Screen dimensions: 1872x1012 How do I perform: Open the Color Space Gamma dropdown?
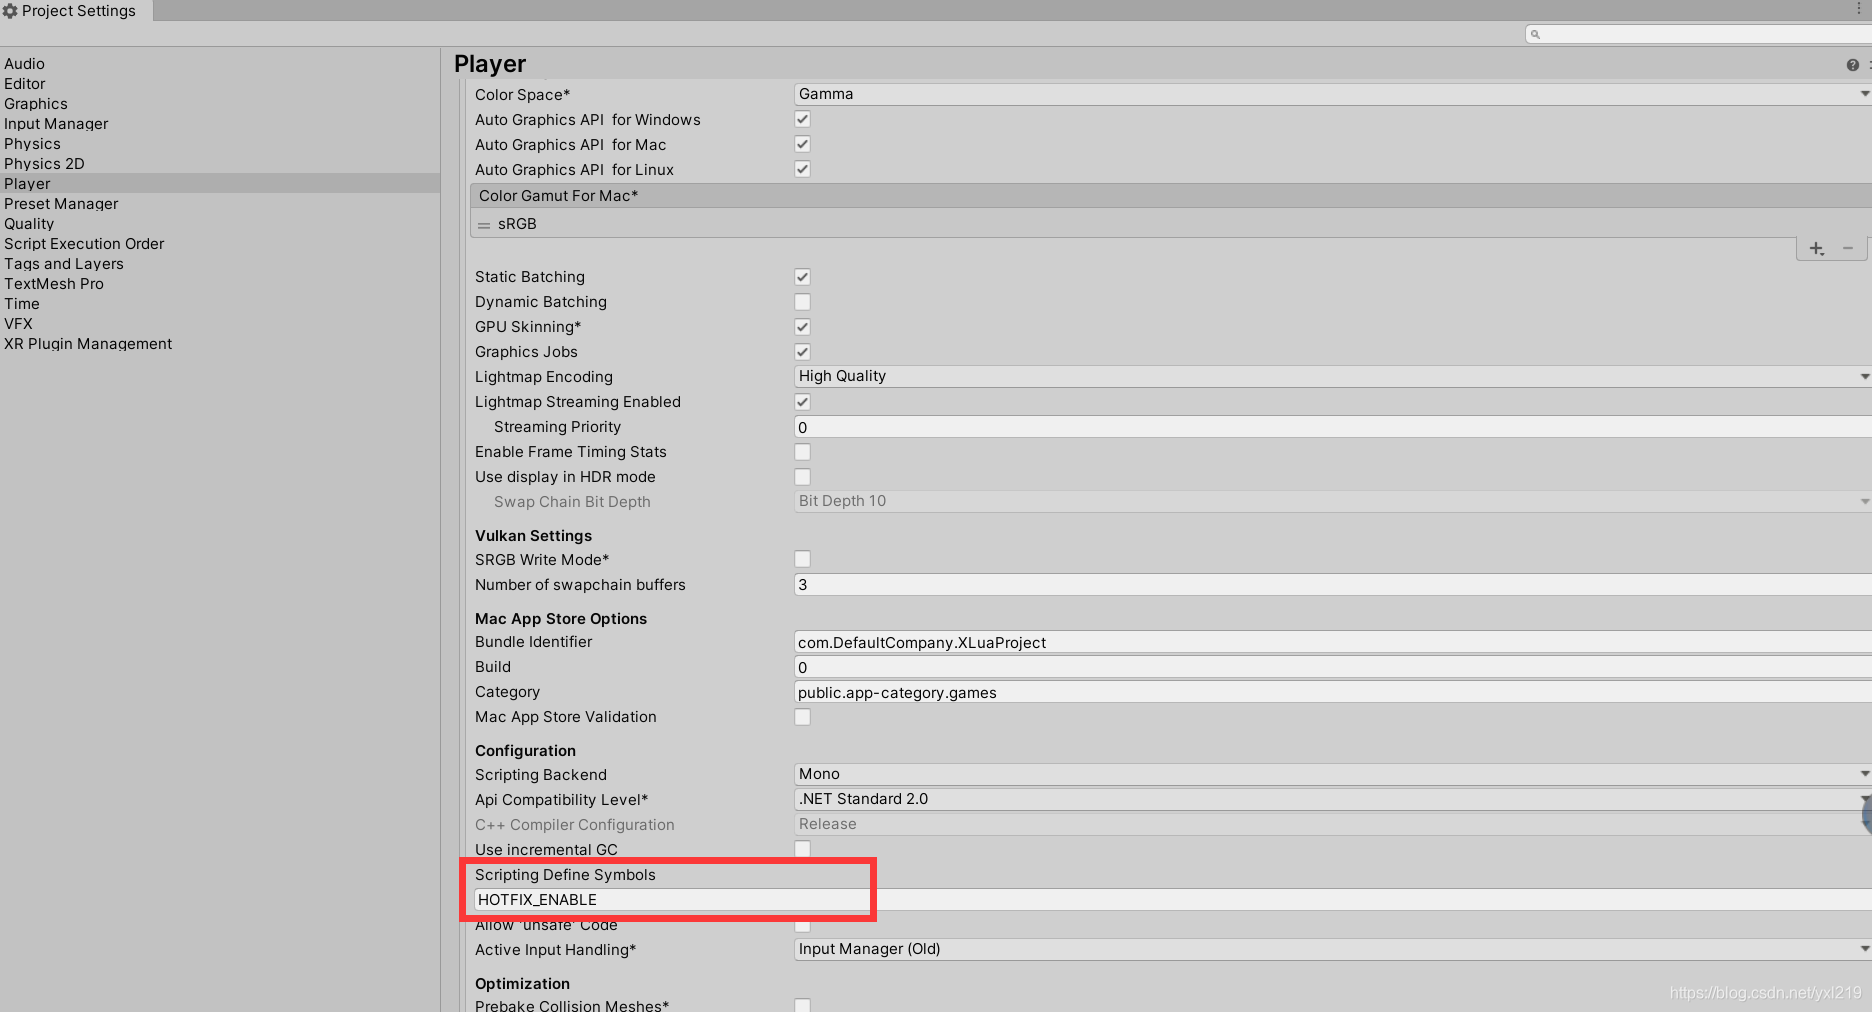coord(1333,94)
